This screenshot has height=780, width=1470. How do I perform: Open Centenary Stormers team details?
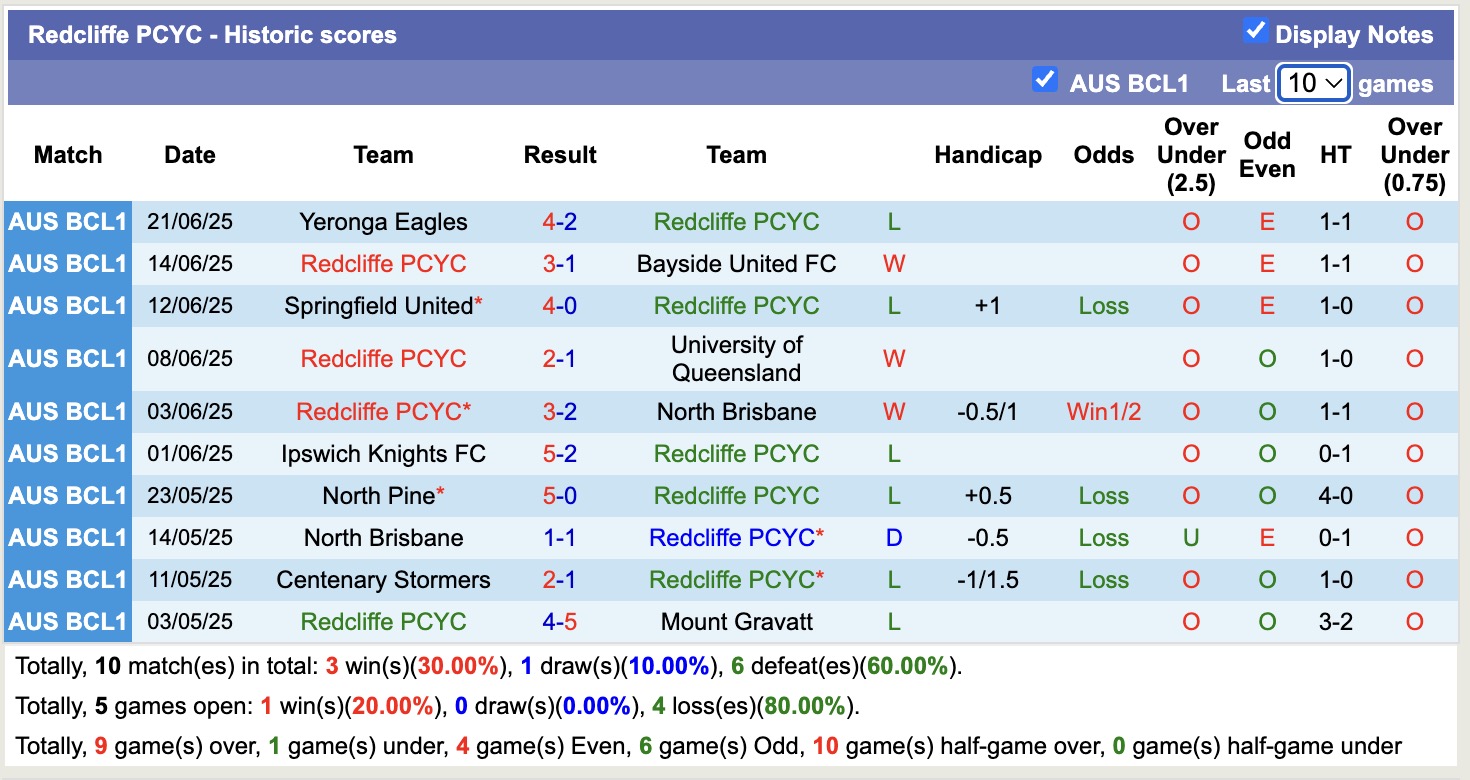383,579
